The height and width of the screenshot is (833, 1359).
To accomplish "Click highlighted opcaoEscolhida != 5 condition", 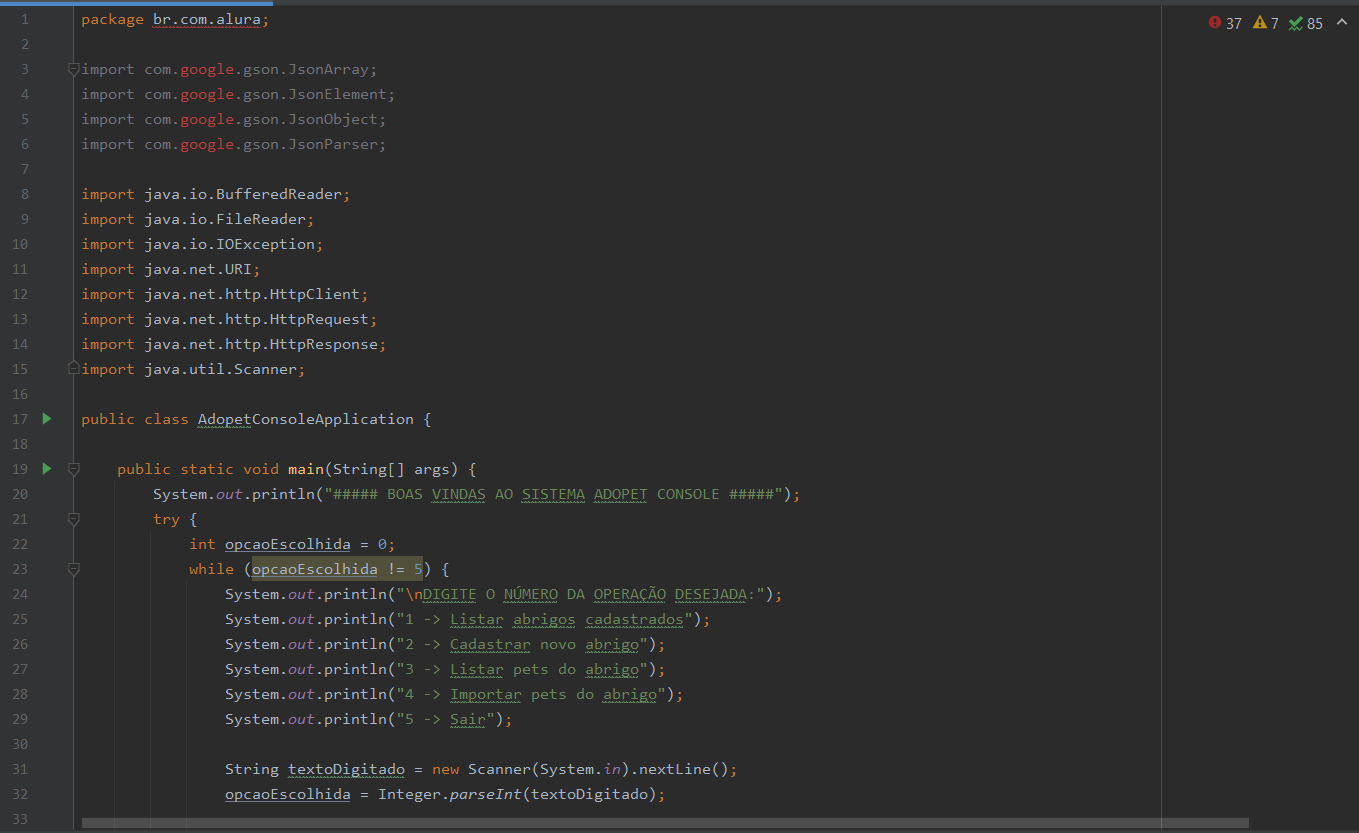I will (x=337, y=569).
